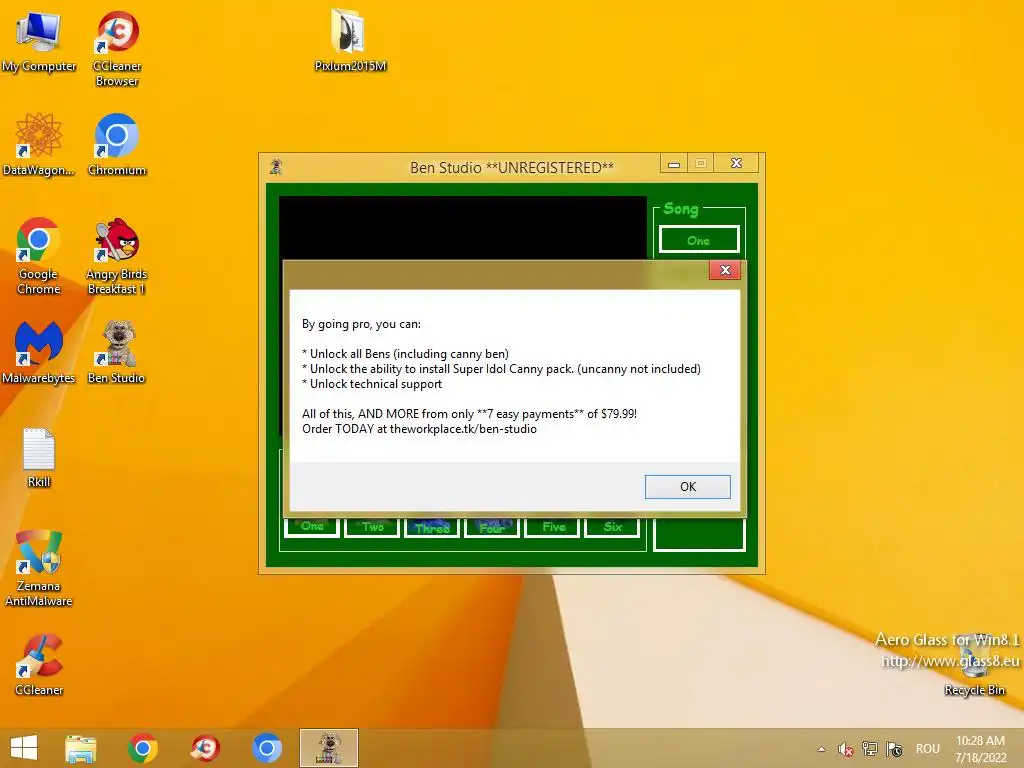Open the Rkill file on desktop
Viewport: 1024px width, 768px height.
39,458
